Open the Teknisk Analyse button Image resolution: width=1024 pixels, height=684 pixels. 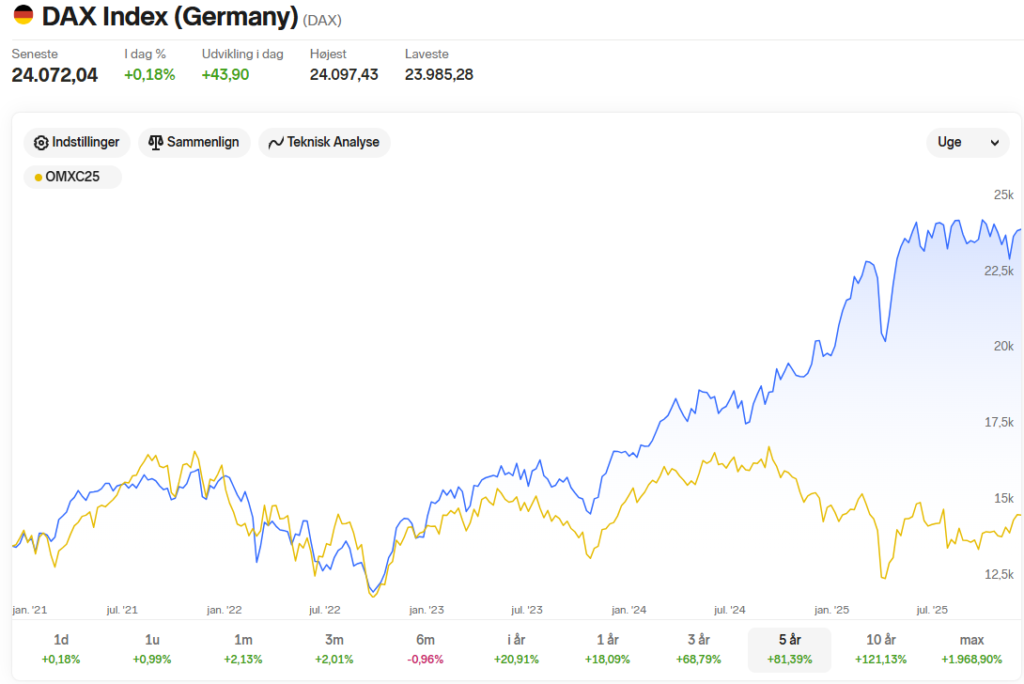point(325,142)
